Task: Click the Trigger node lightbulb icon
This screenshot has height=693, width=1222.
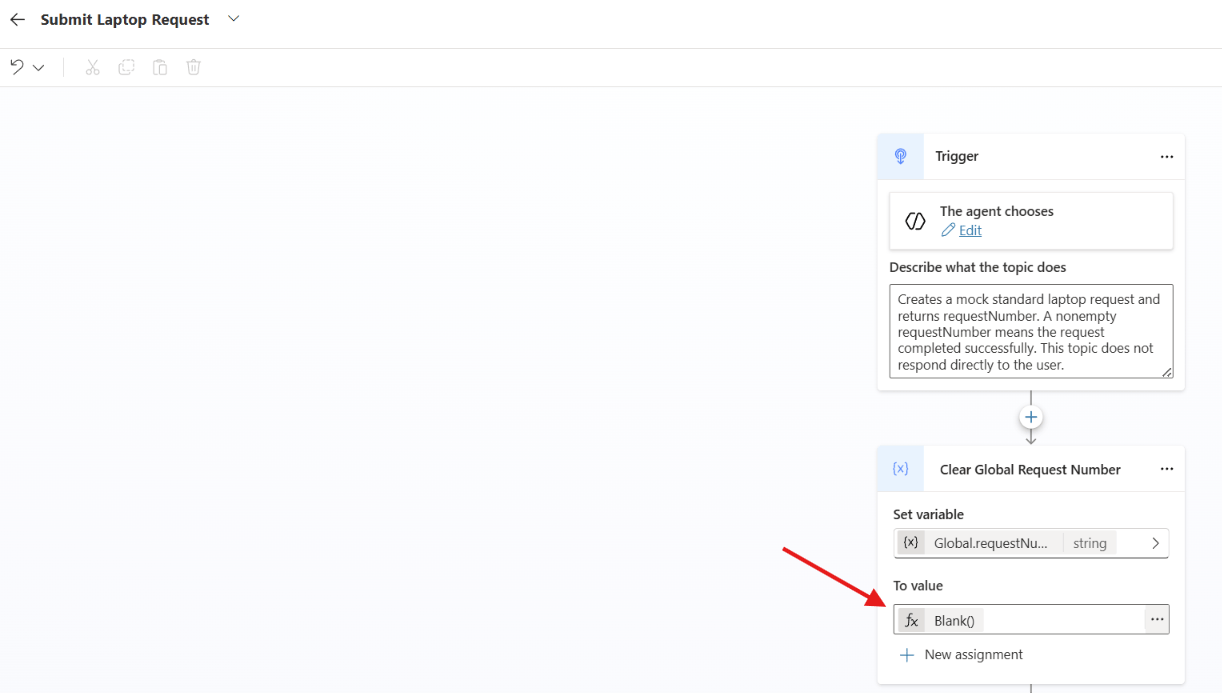Action: [900, 157]
